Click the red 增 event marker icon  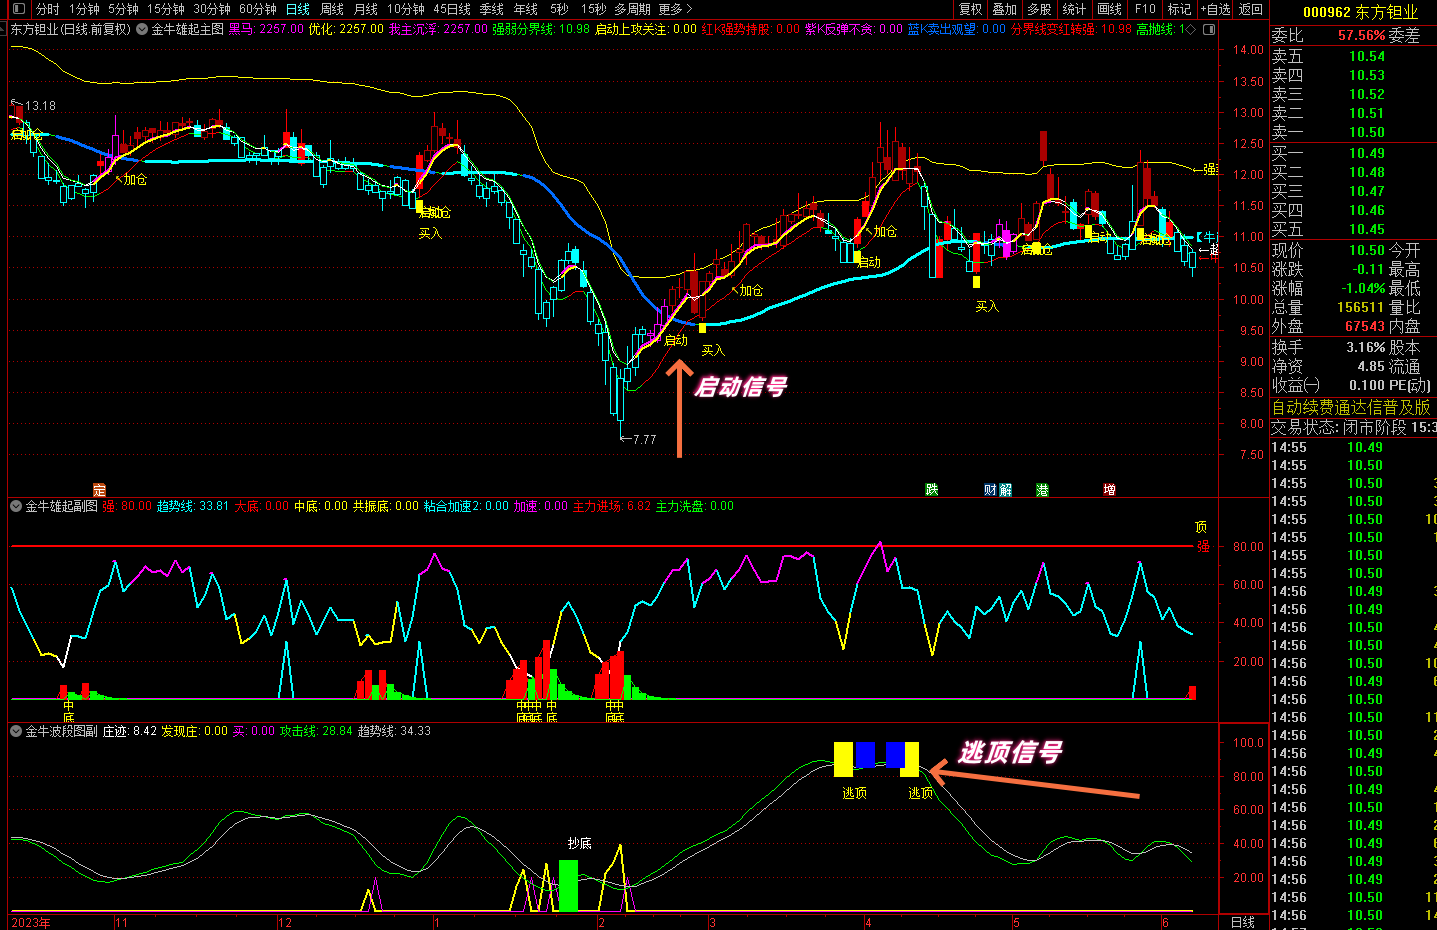click(1109, 490)
